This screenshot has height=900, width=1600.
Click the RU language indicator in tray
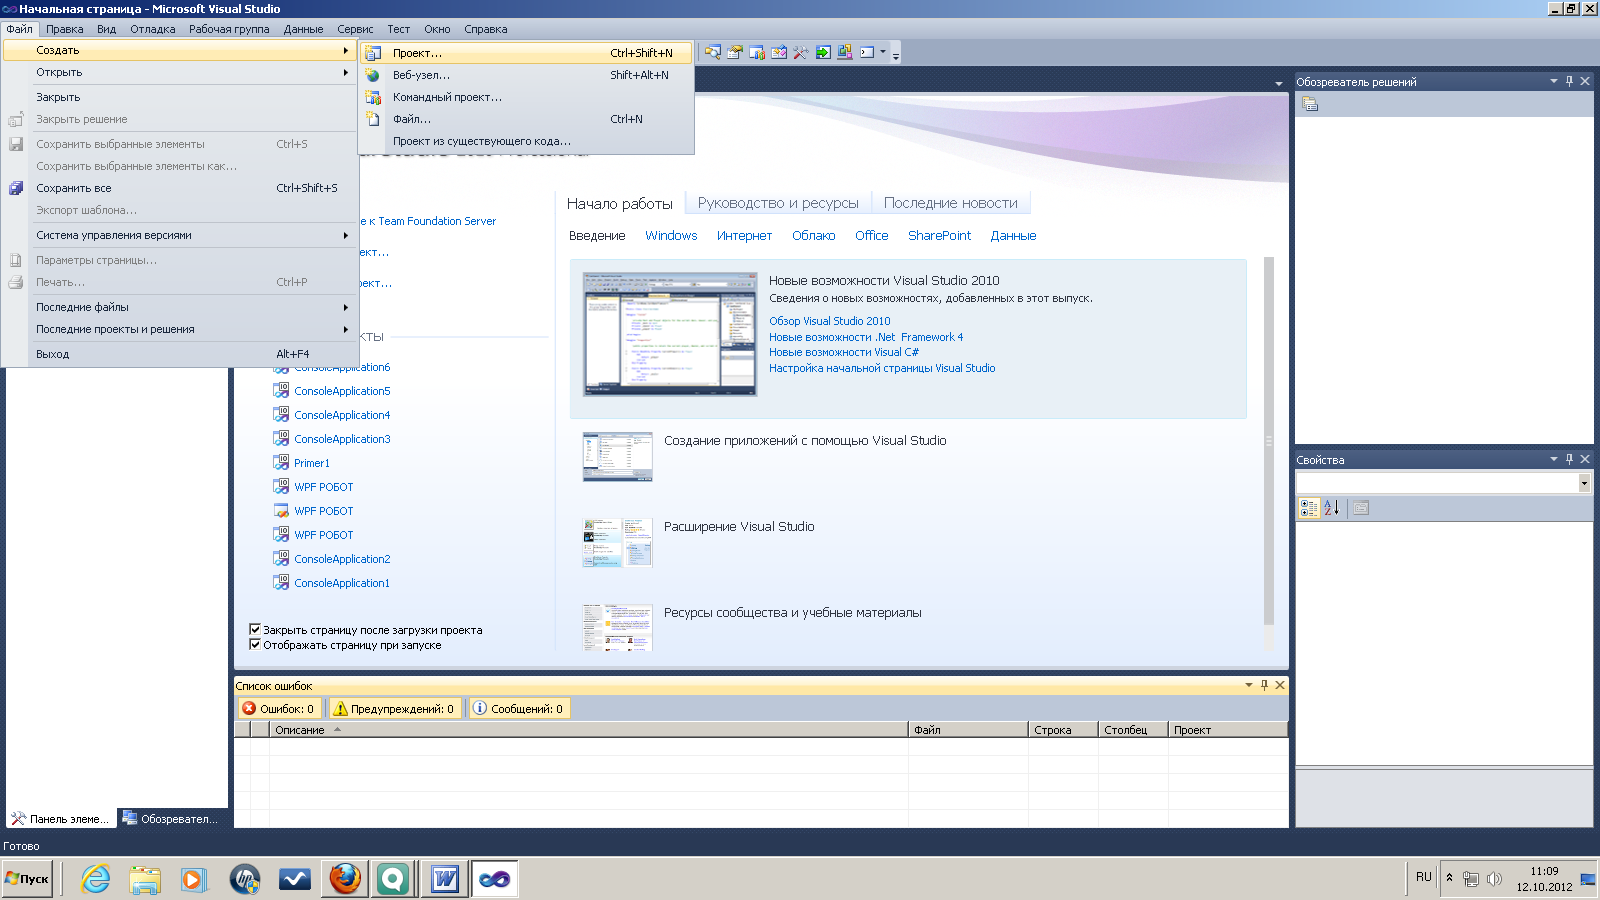pyautogui.click(x=1424, y=877)
